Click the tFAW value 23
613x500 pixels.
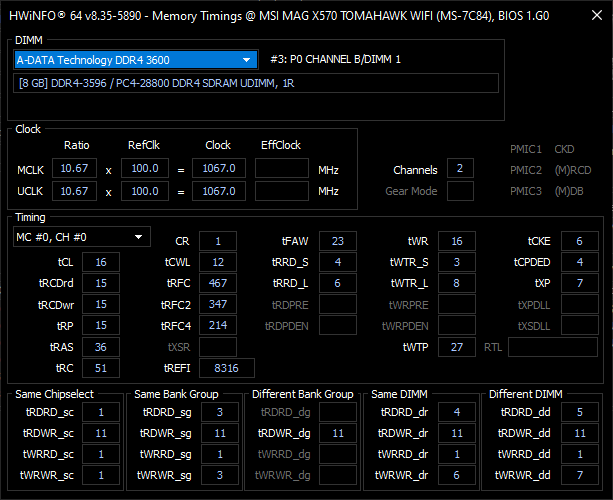click(x=338, y=241)
